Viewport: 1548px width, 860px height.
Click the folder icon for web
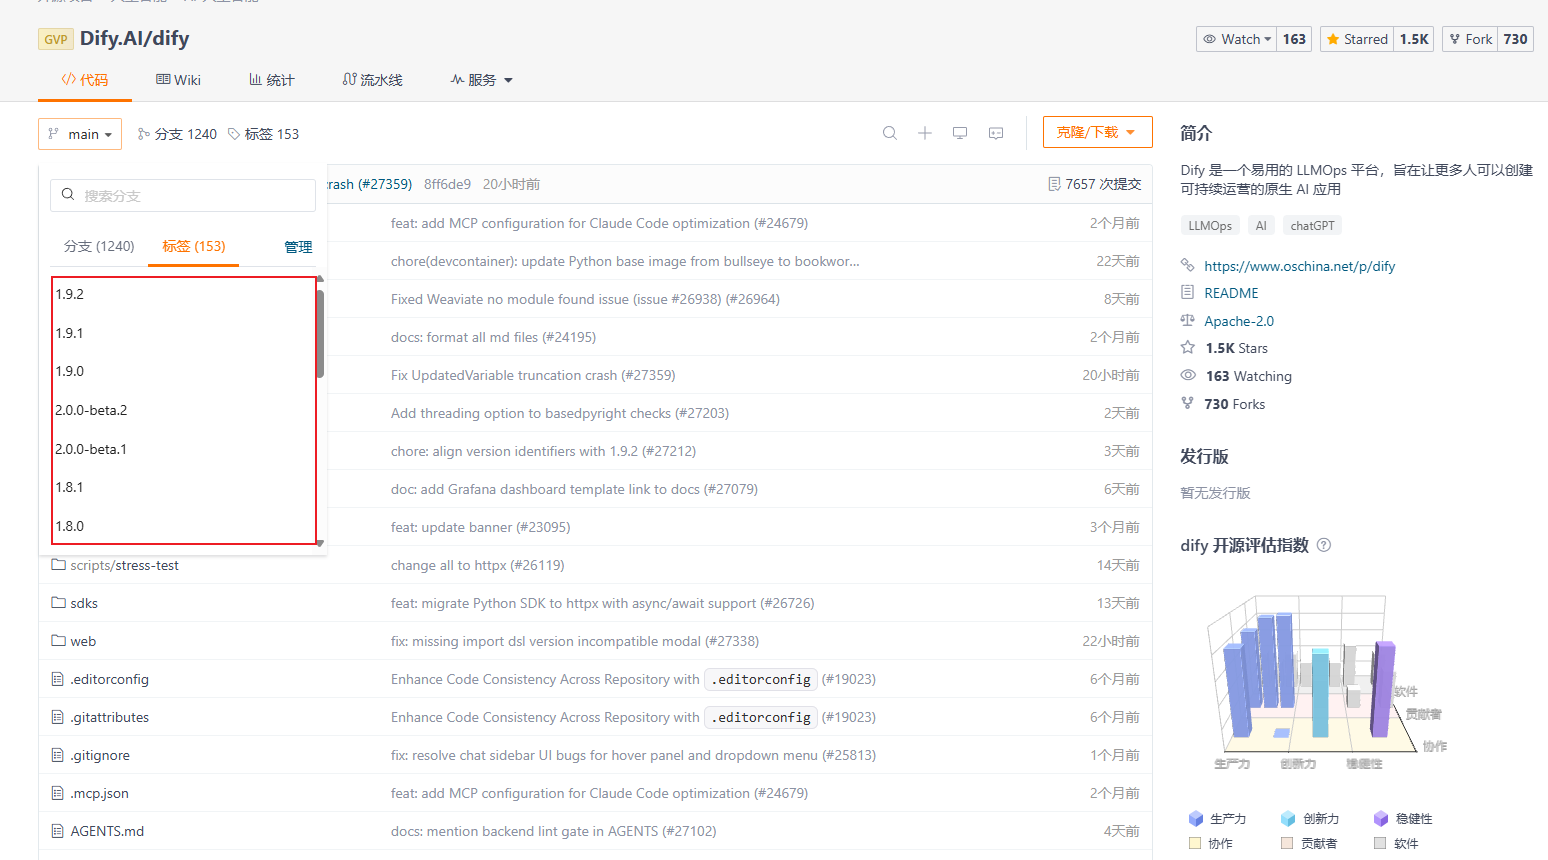coord(58,641)
